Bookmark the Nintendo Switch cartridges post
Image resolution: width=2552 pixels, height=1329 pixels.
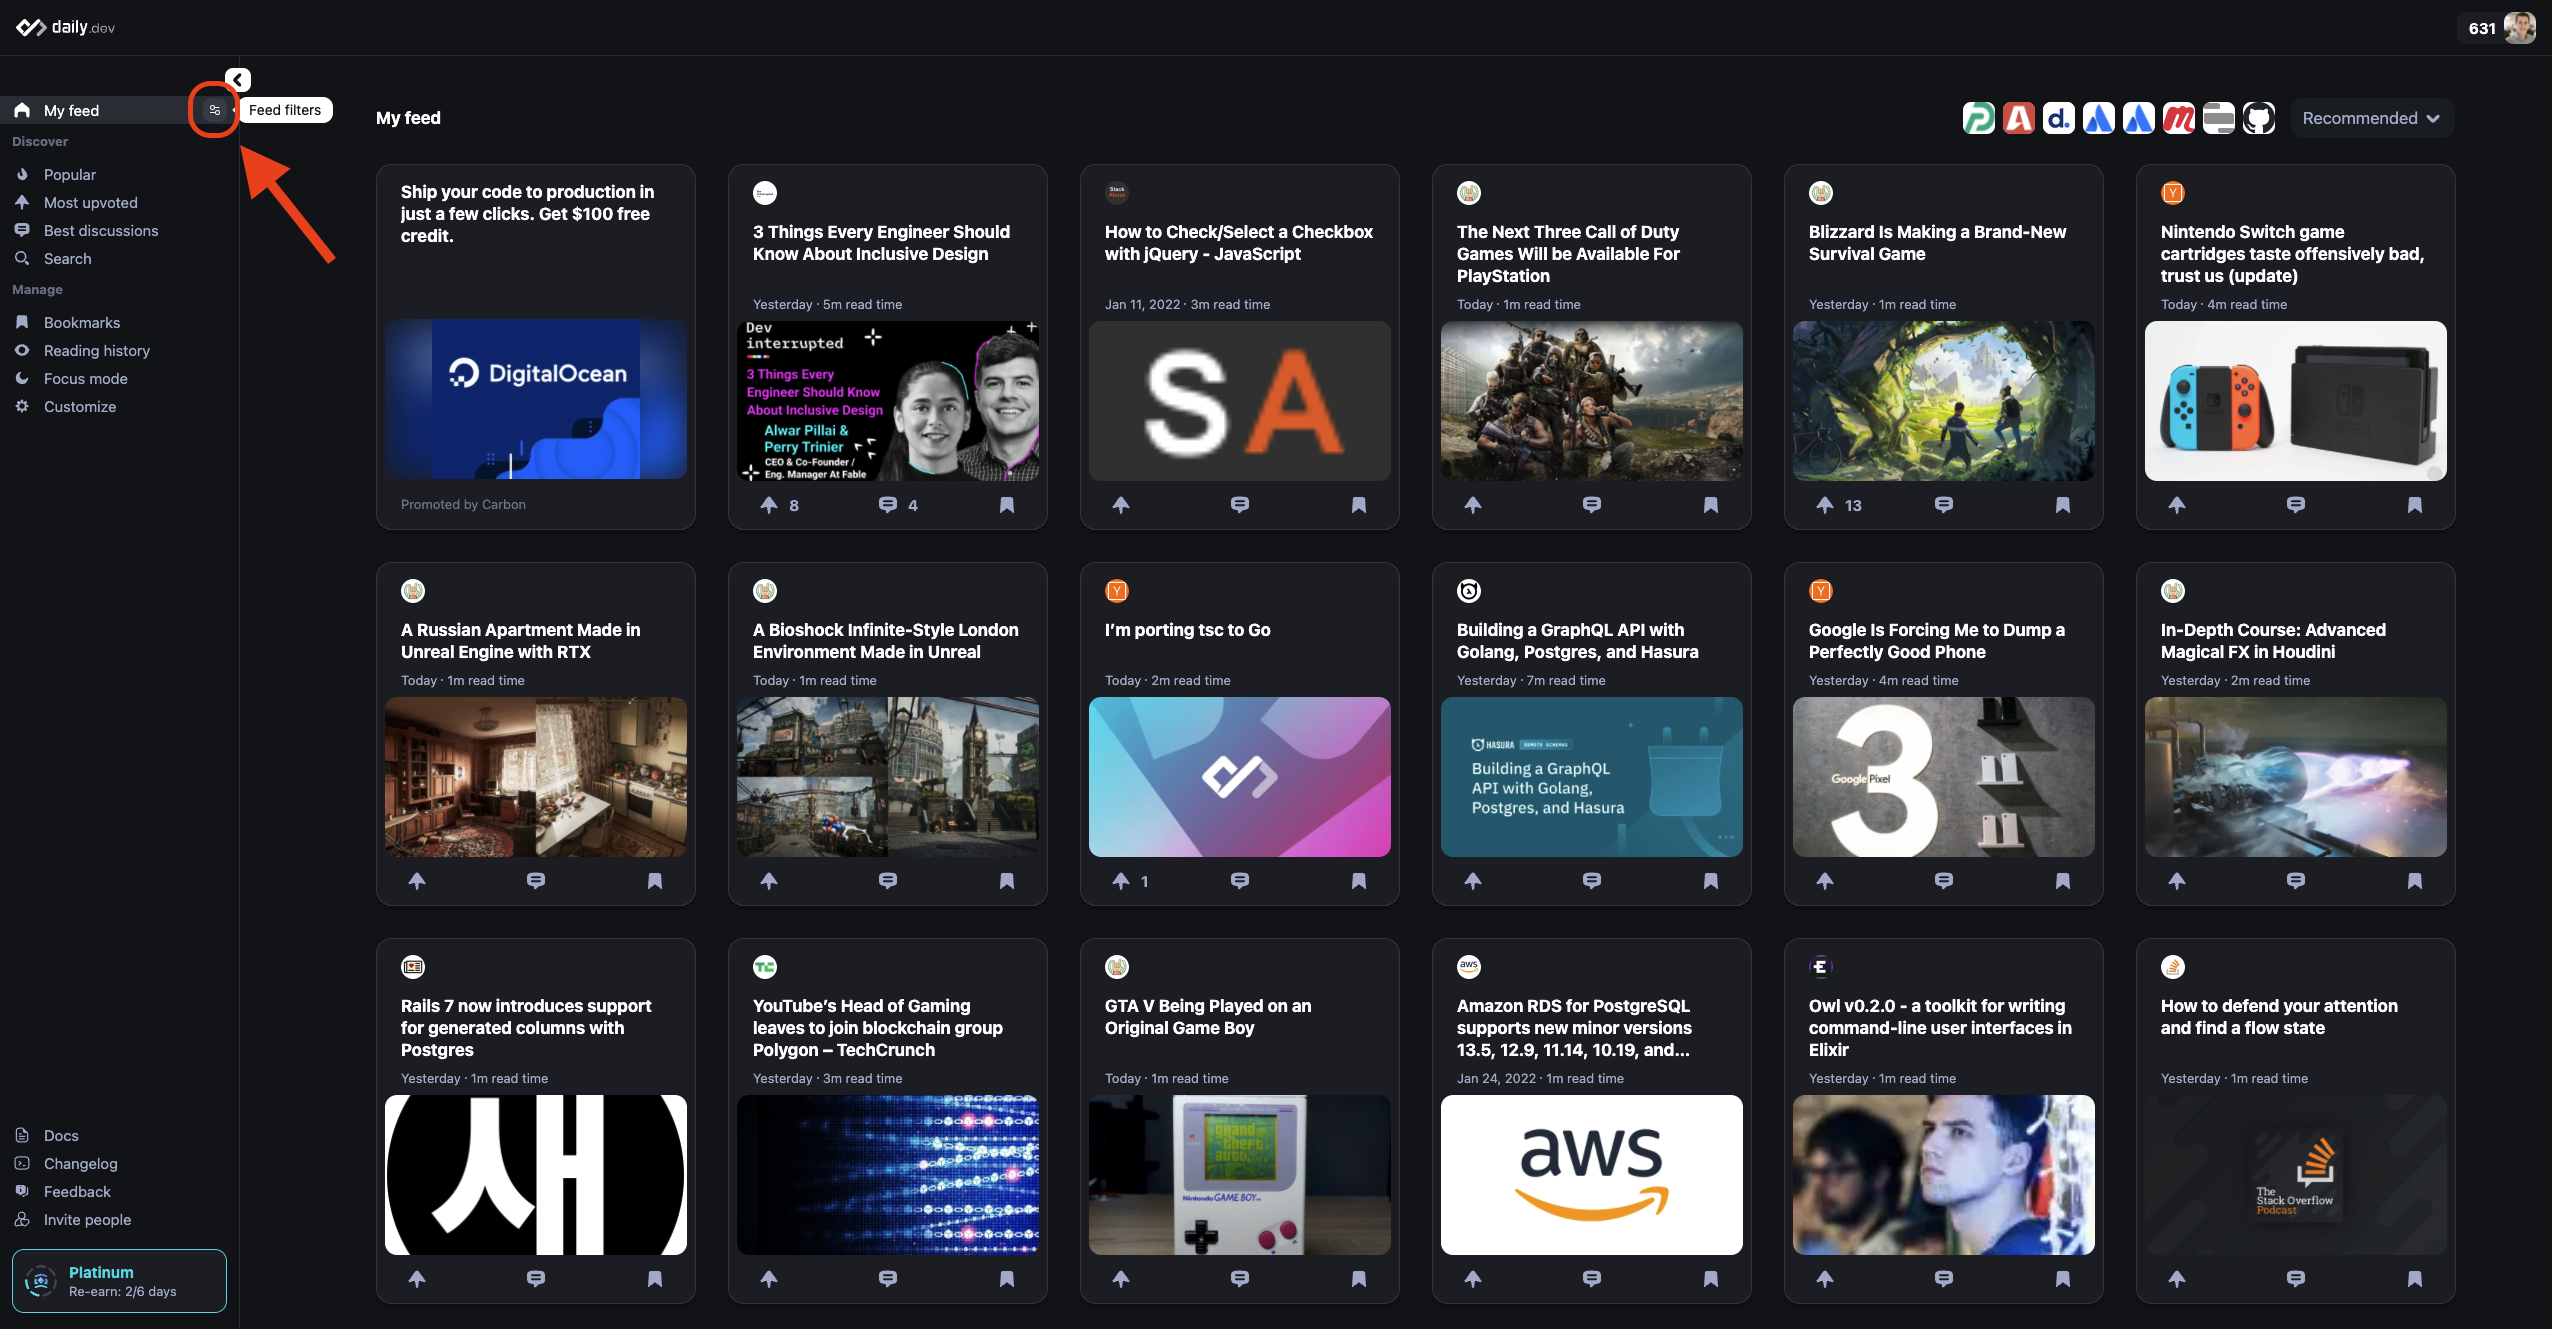point(2415,505)
